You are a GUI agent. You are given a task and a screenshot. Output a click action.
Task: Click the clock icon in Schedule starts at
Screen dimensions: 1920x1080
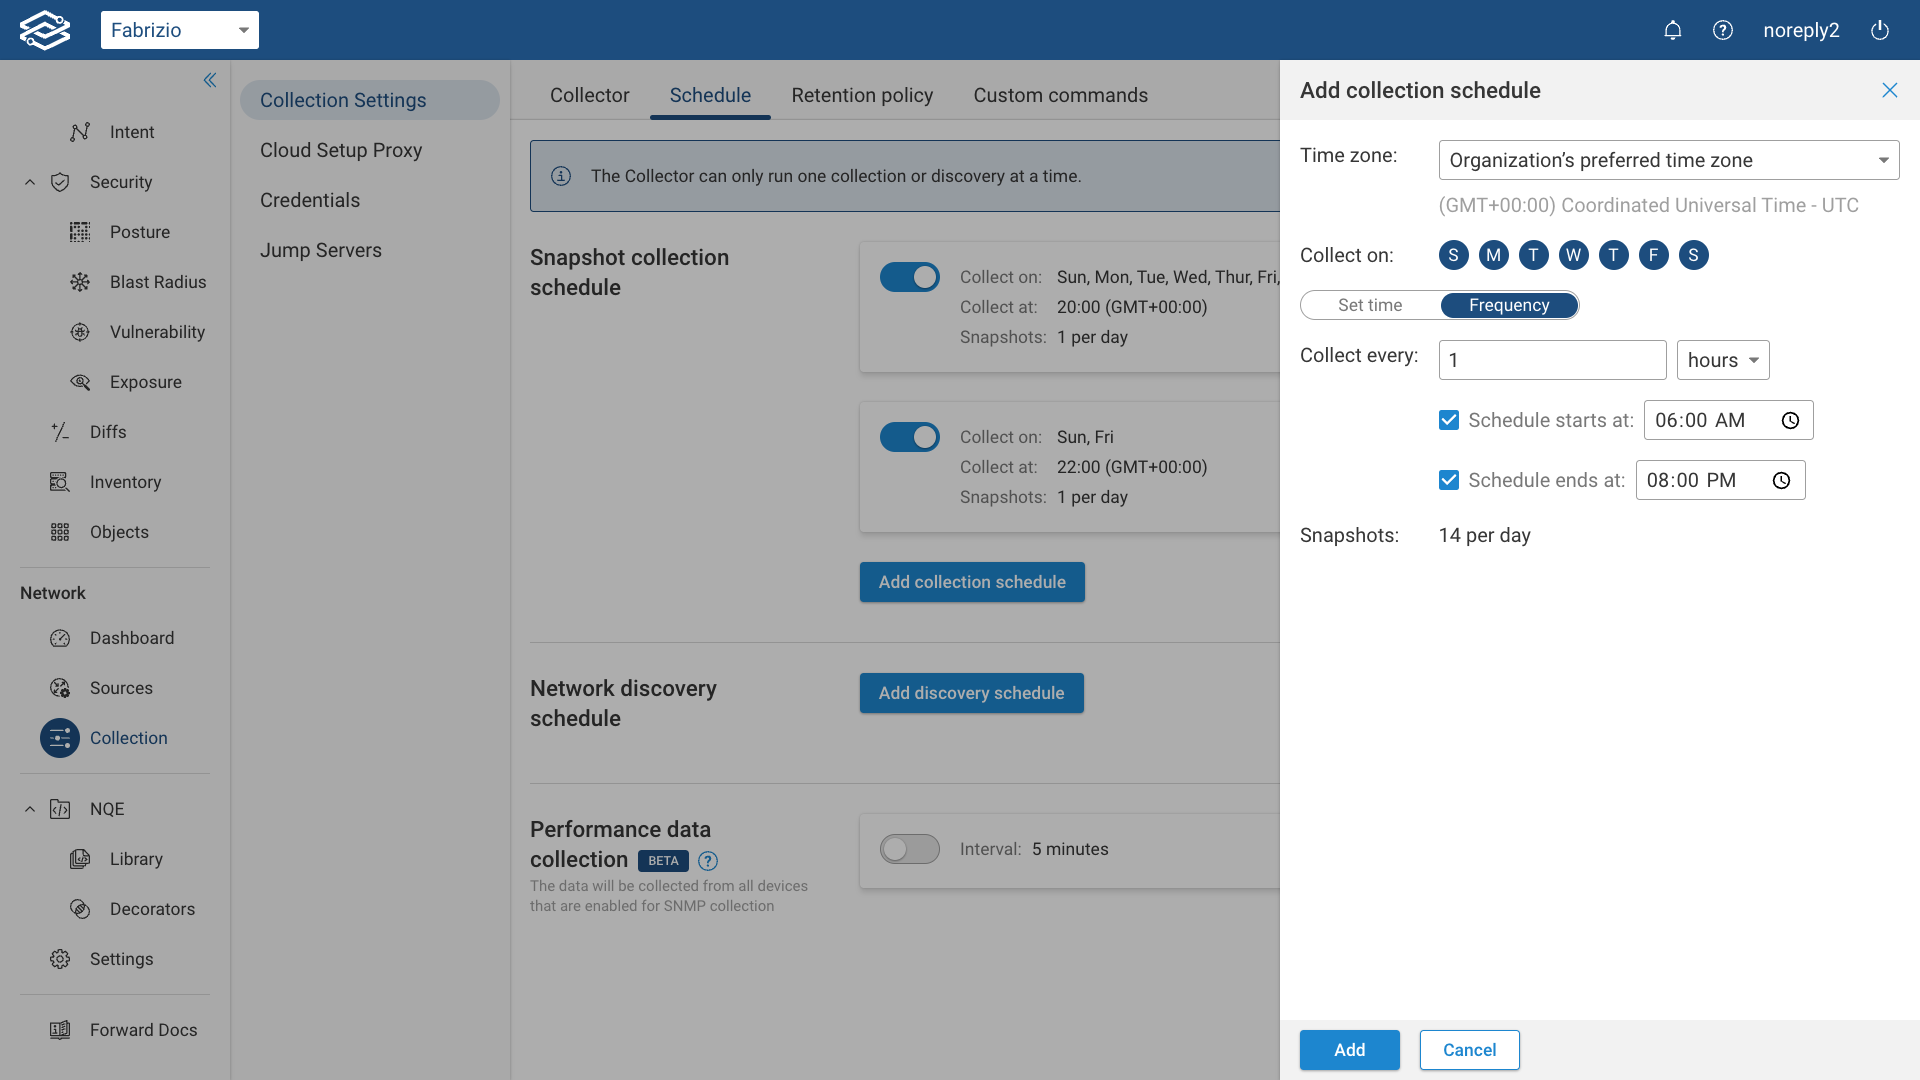pyautogui.click(x=1790, y=421)
